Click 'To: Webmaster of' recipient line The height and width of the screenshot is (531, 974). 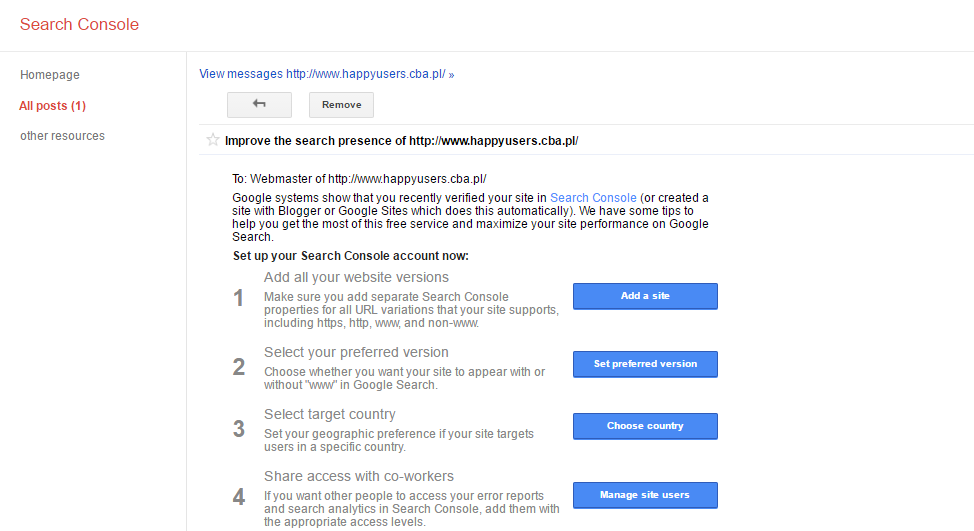click(359, 179)
